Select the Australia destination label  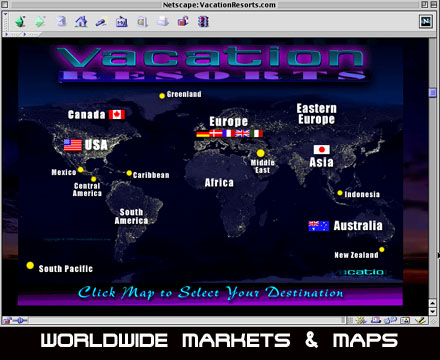[x=358, y=226]
